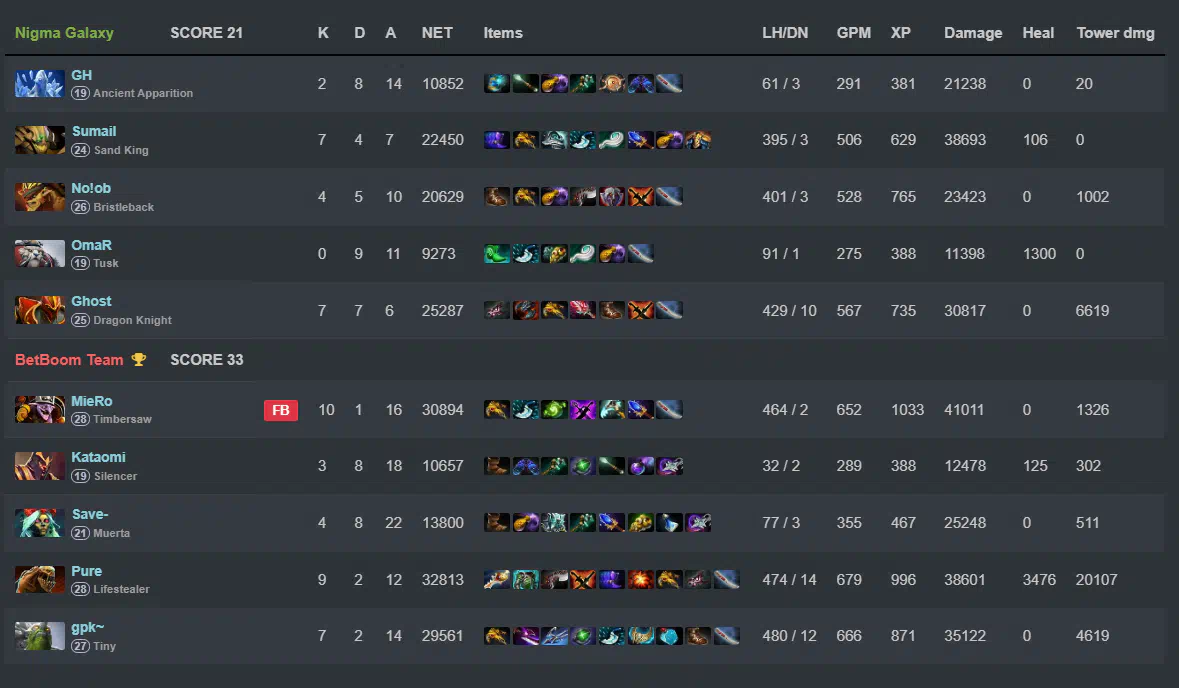Click the green Tranquil Boots in OmaR's row
The image size is (1179, 688).
(496, 253)
